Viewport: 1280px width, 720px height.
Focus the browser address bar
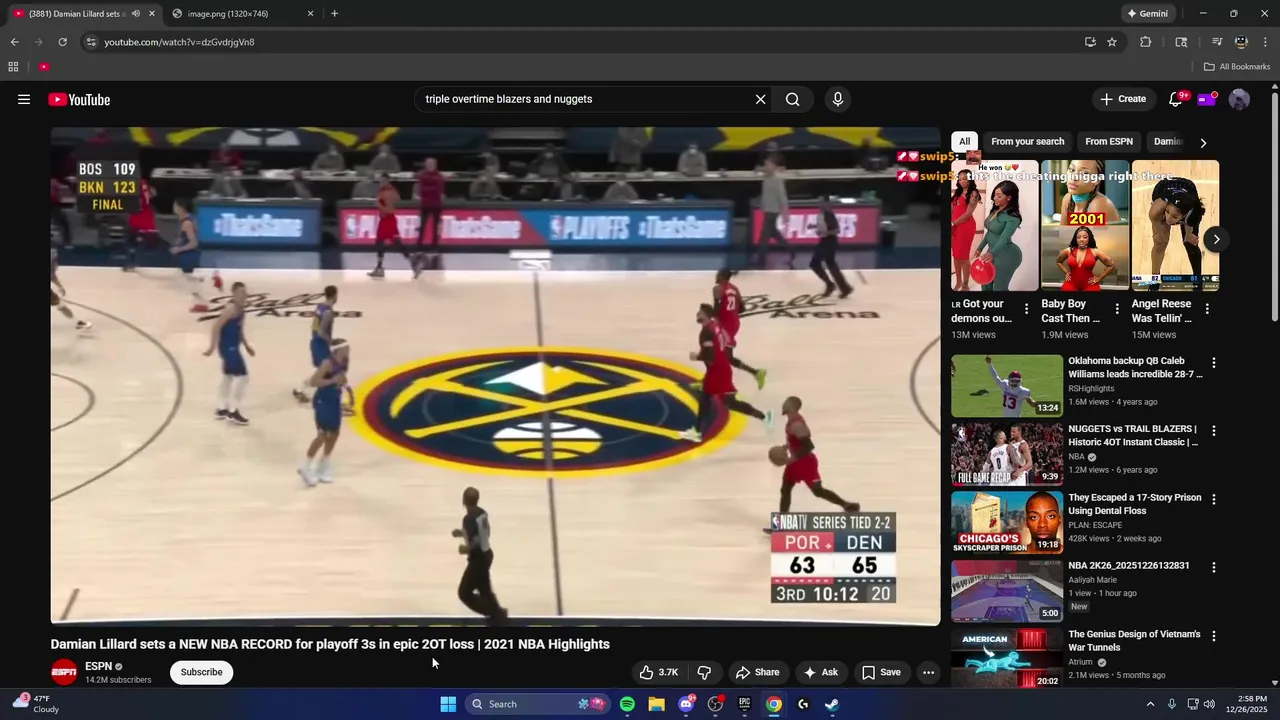click(x=580, y=42)
